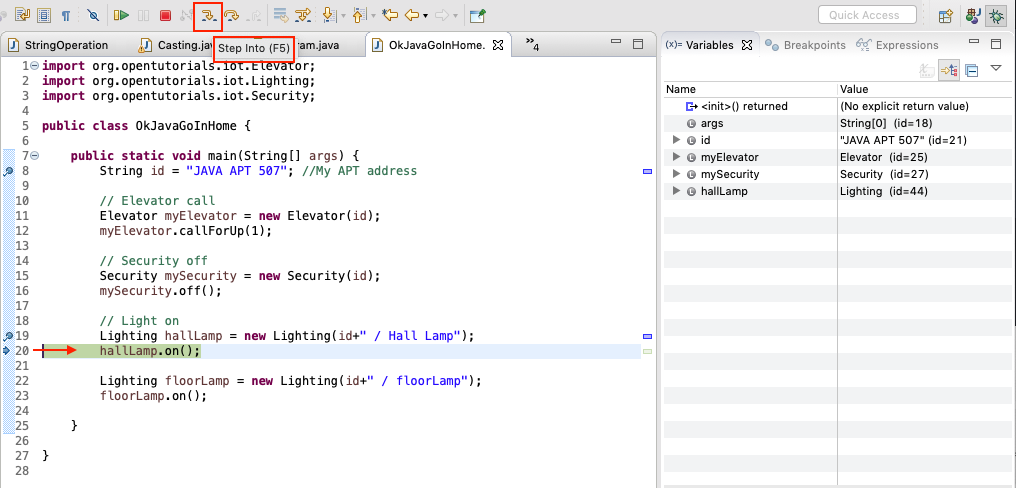Click the Name column header
This screenshot has height=488, width=1016.
pos(750,89)
